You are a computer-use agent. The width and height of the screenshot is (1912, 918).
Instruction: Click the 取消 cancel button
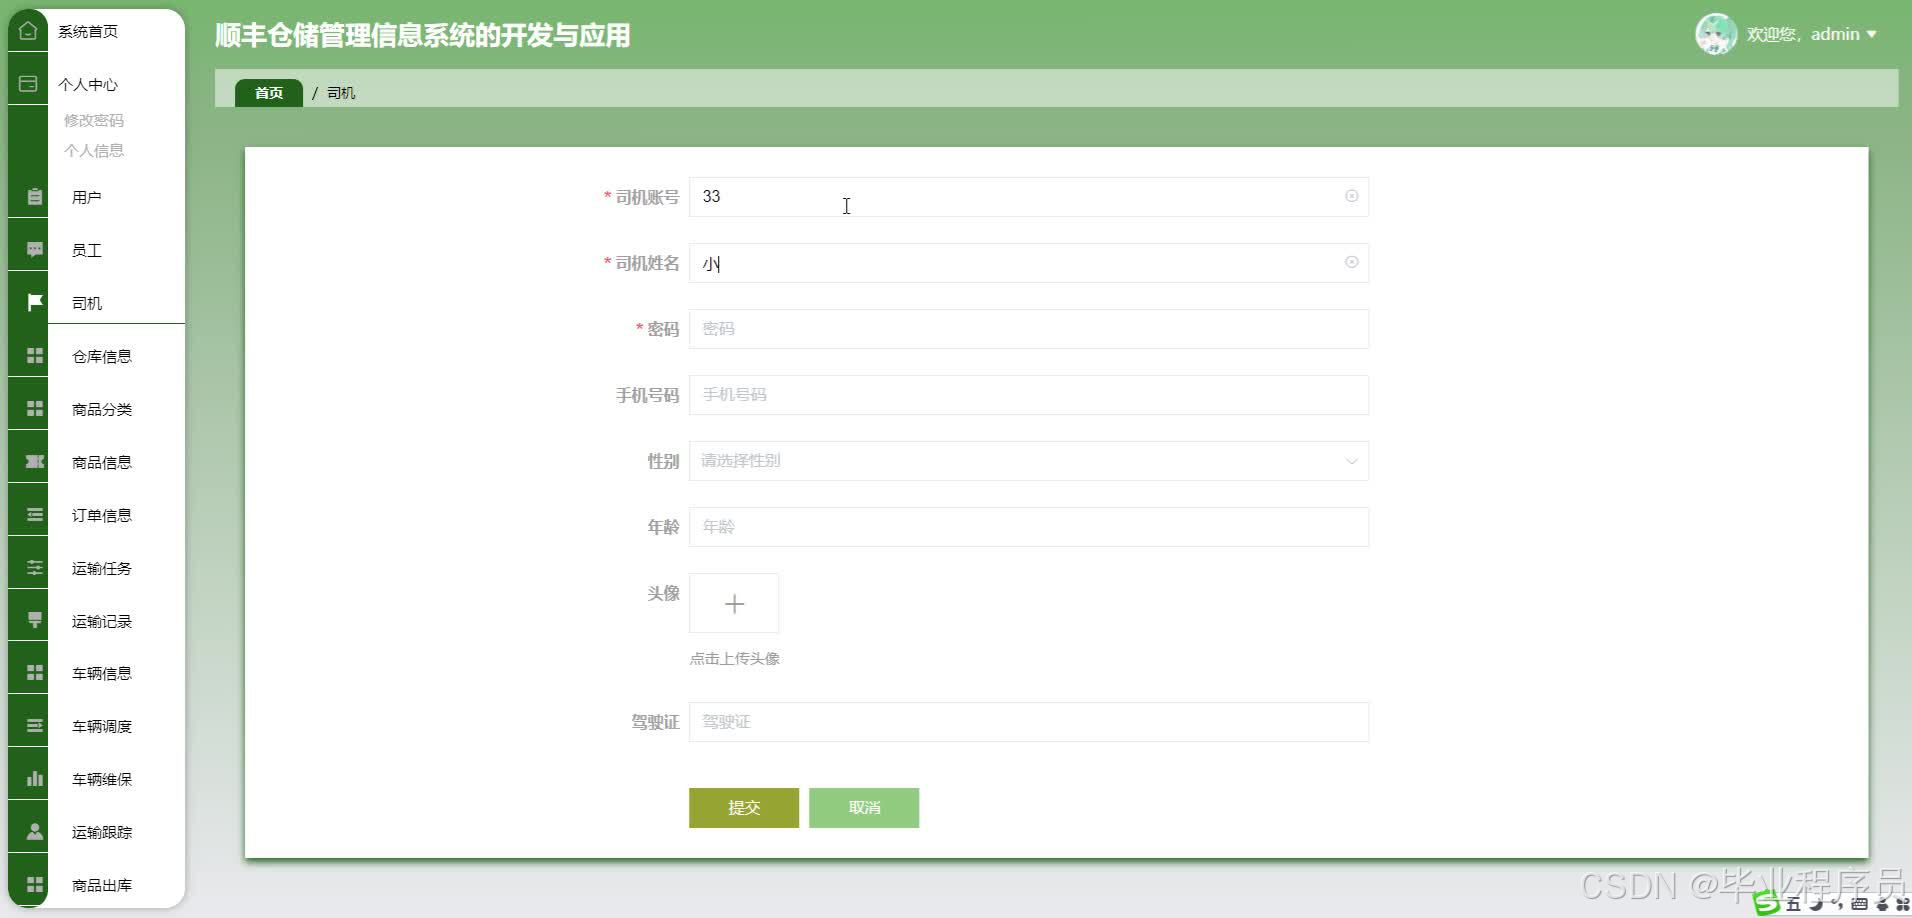pos(864,808)
